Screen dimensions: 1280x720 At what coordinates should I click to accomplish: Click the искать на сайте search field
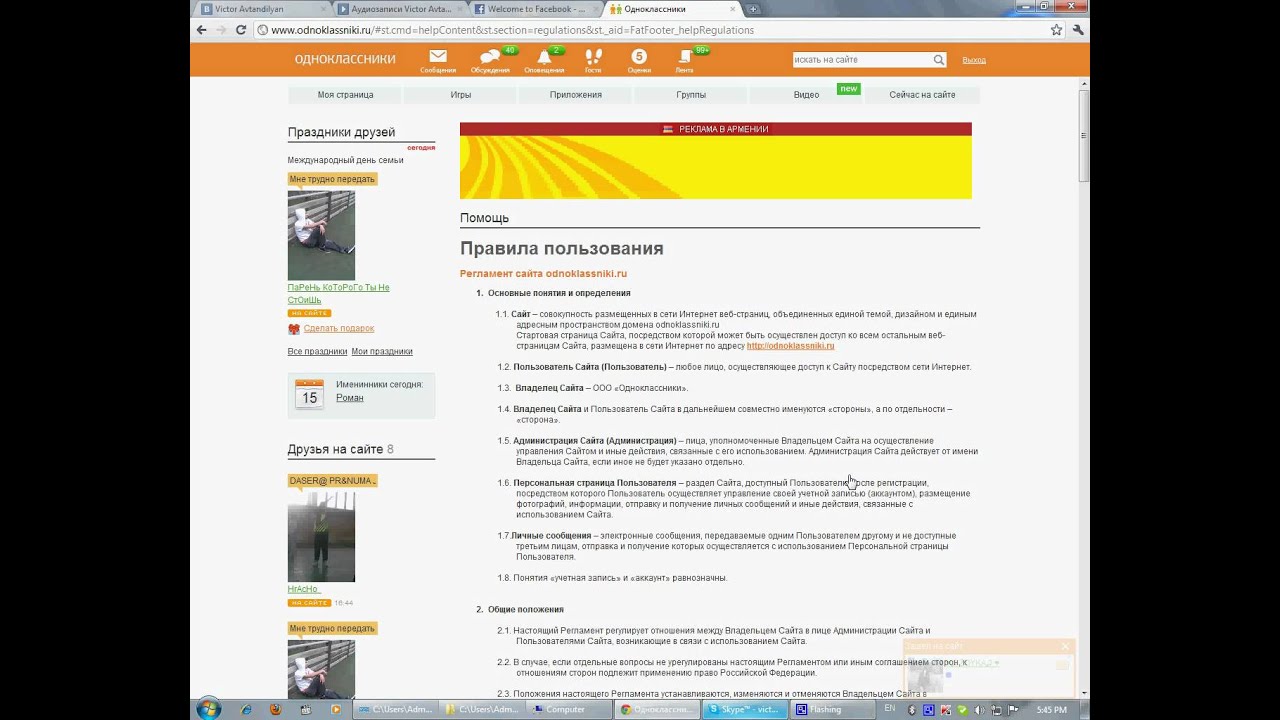(x=861, y=60)
